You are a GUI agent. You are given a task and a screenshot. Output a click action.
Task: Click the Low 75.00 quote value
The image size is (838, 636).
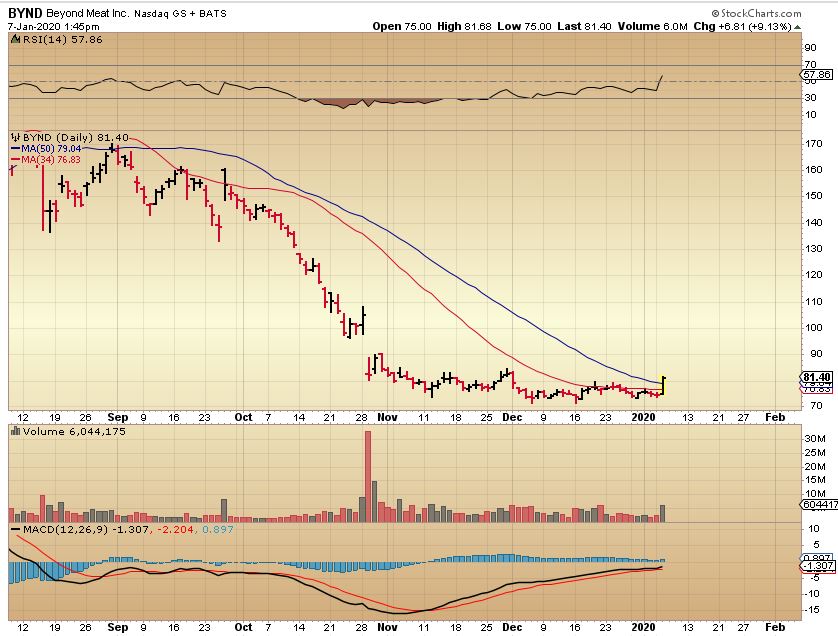524,26
